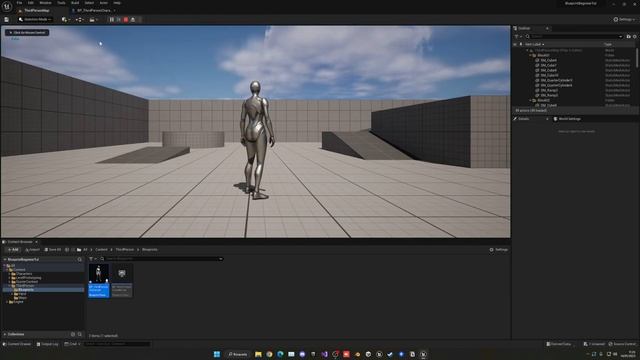Select SM_Cube4 under Block01 in Outliner
The image size is (640, 360).
(548, 60)
